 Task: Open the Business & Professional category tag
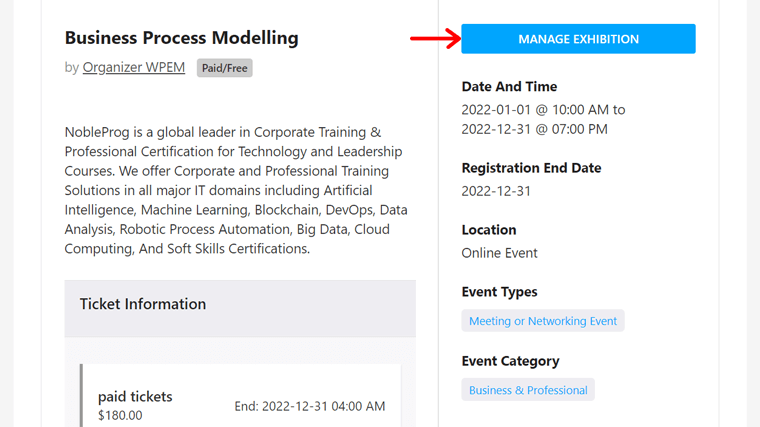[528, 390]
